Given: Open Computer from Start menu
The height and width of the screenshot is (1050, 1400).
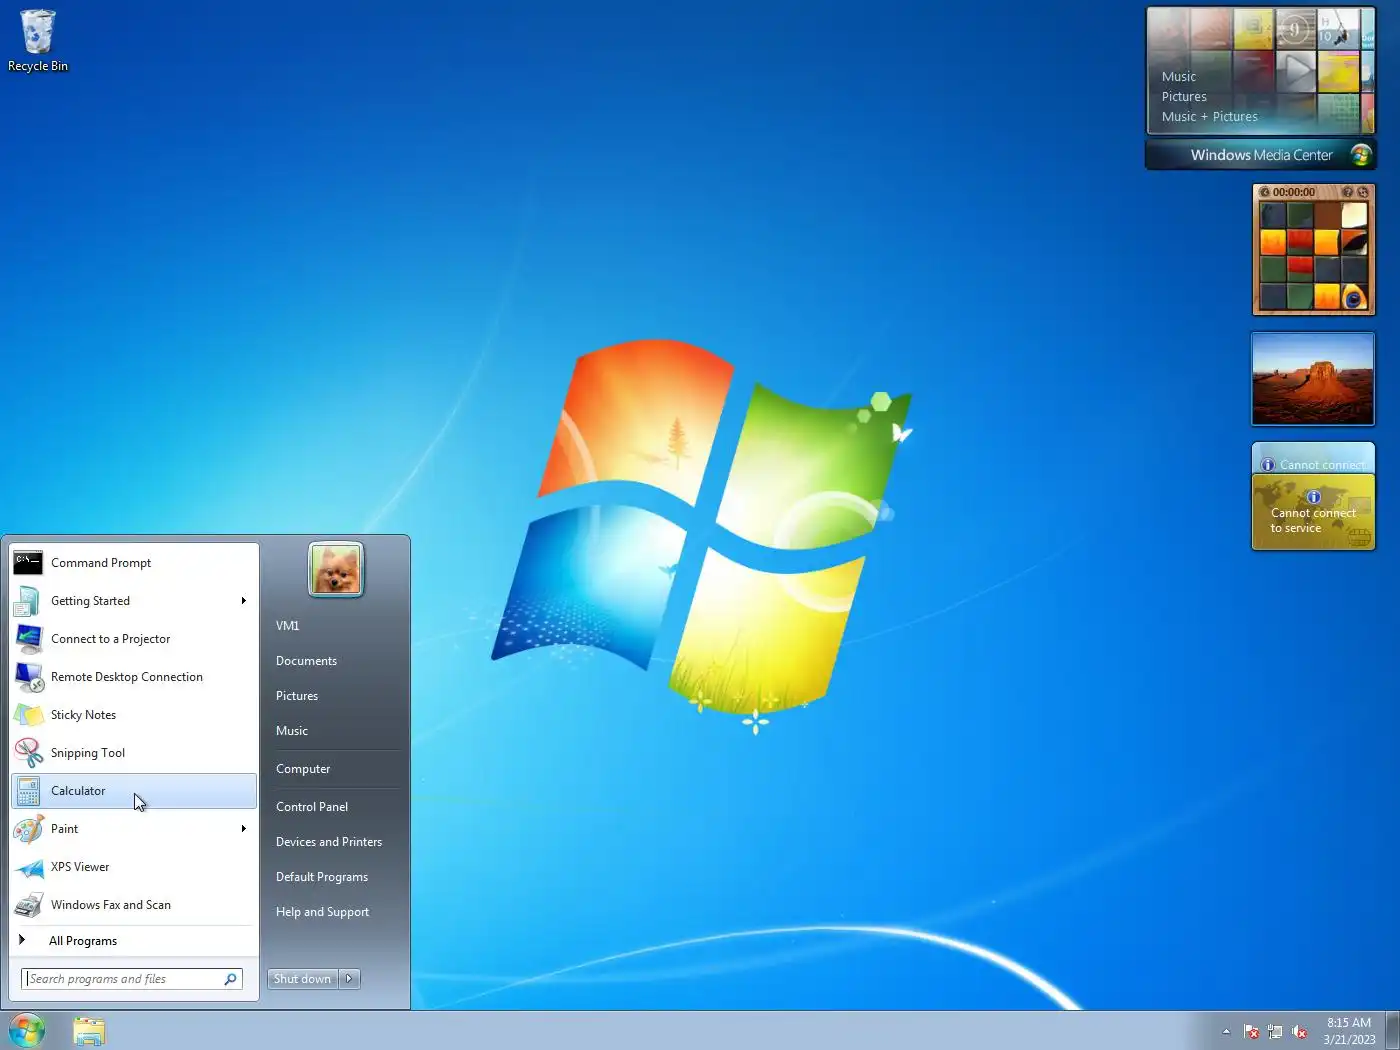Looking at the screenshot, I should [335, 769].
